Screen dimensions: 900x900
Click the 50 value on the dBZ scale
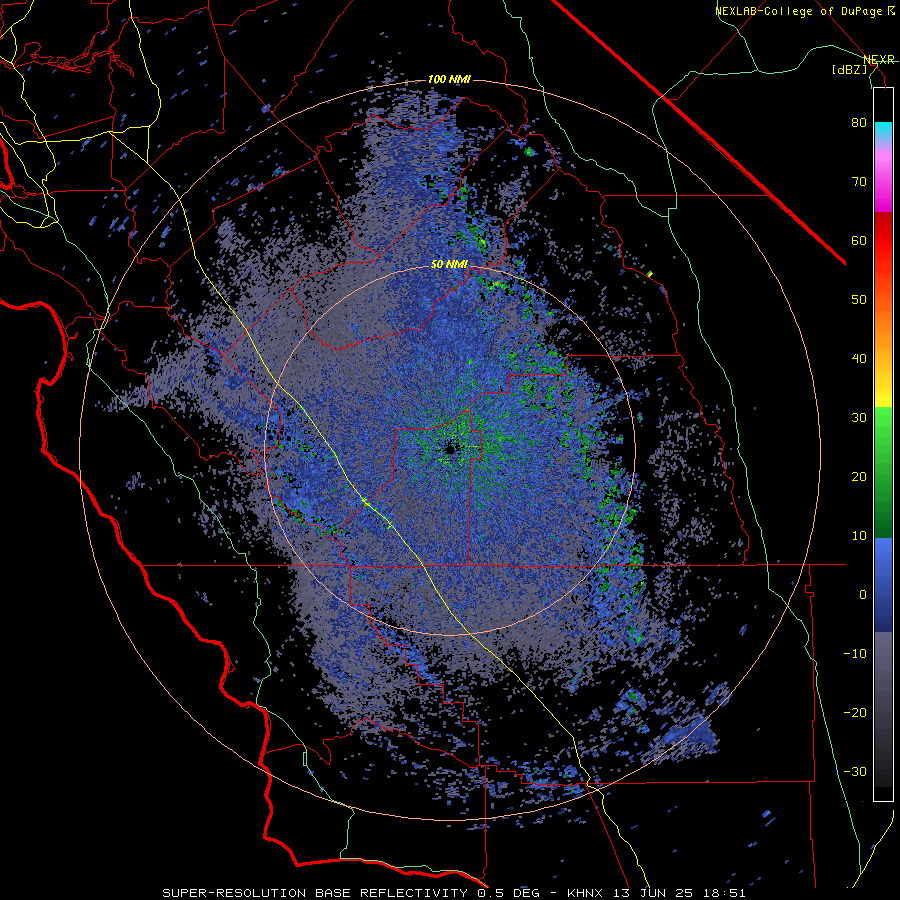[x=859, y=300]
